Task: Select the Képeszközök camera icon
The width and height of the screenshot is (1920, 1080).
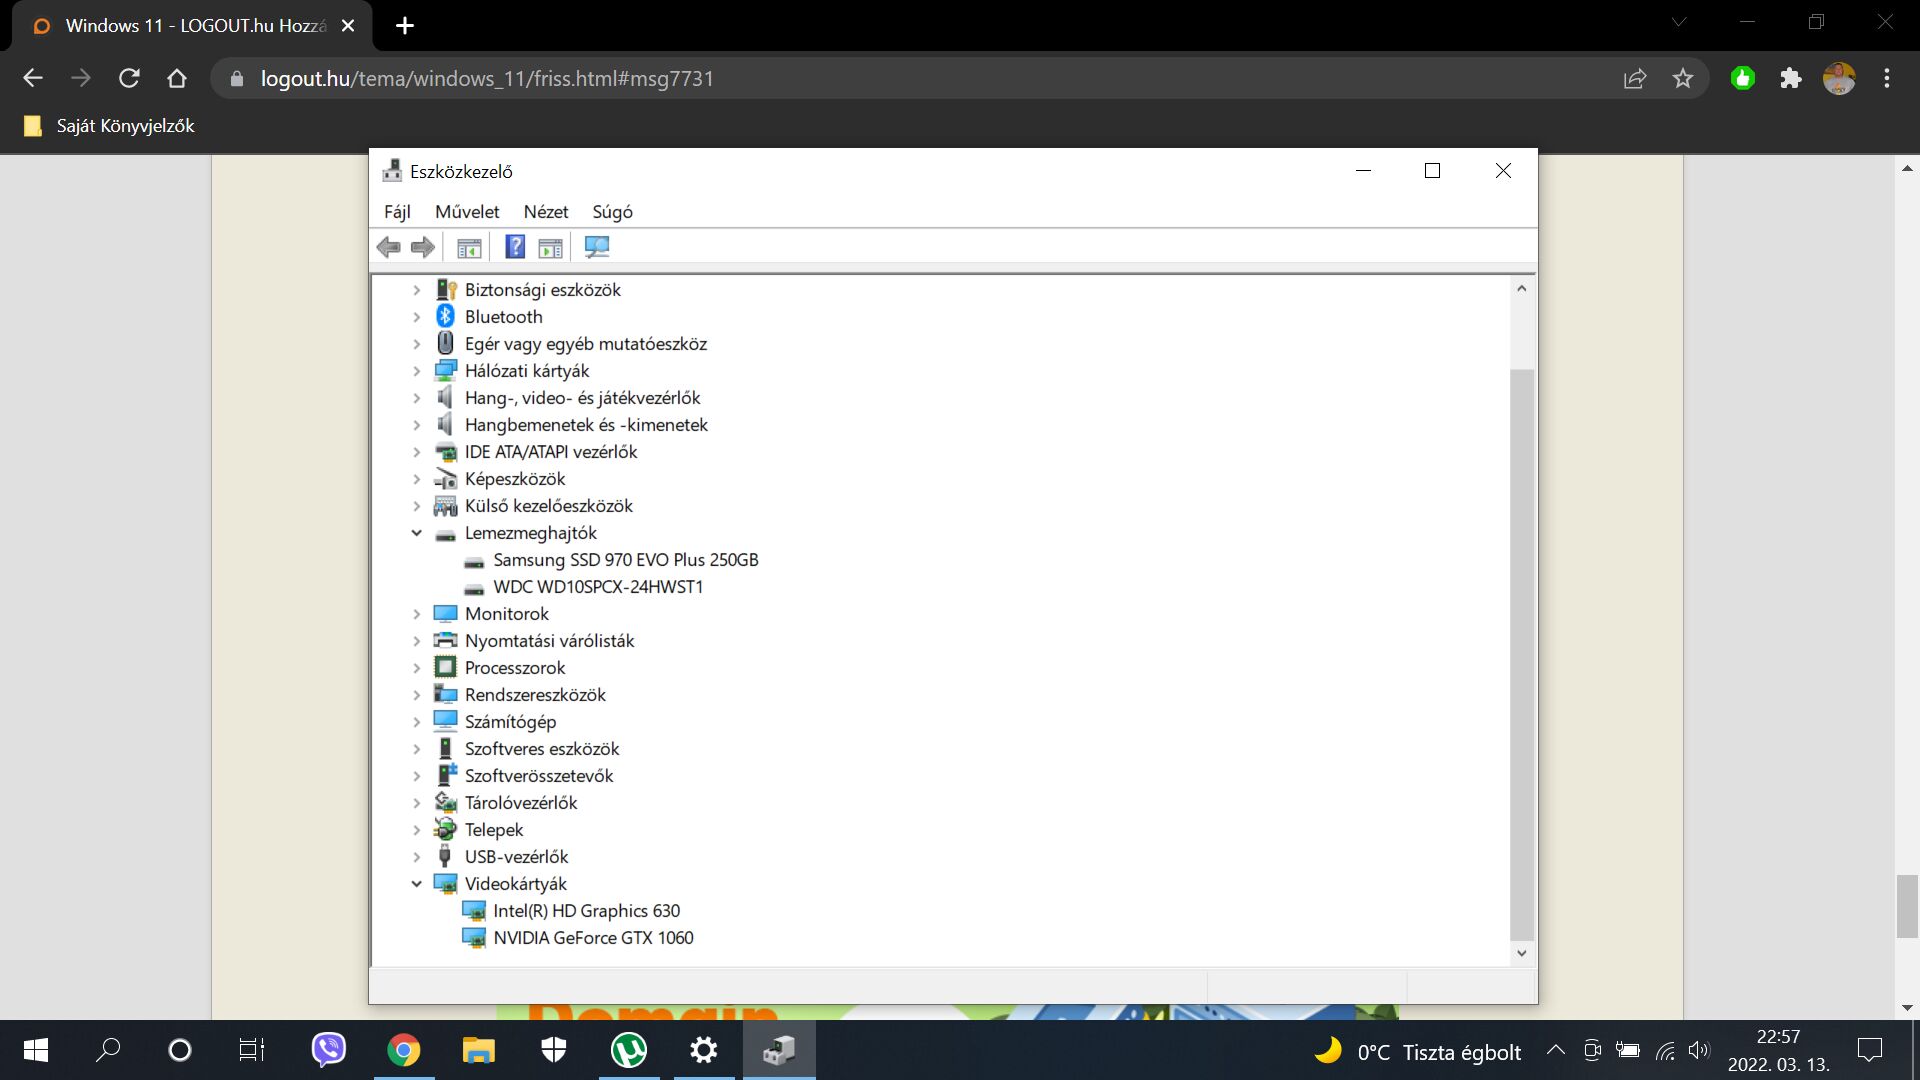Action: 446,479
